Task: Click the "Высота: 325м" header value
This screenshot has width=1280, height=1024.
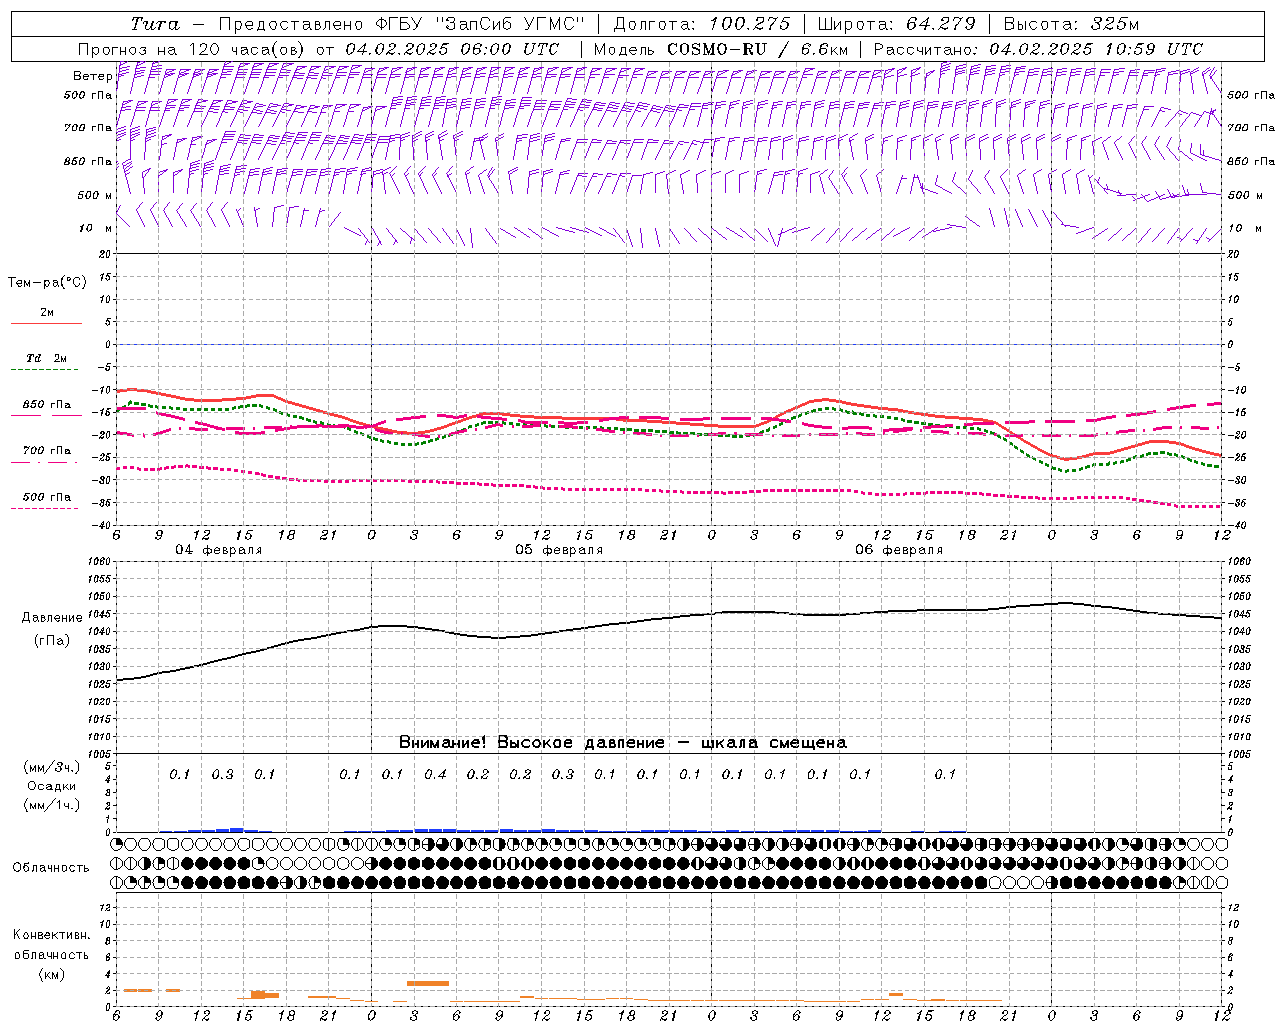Action: (x=1071, y=24)
